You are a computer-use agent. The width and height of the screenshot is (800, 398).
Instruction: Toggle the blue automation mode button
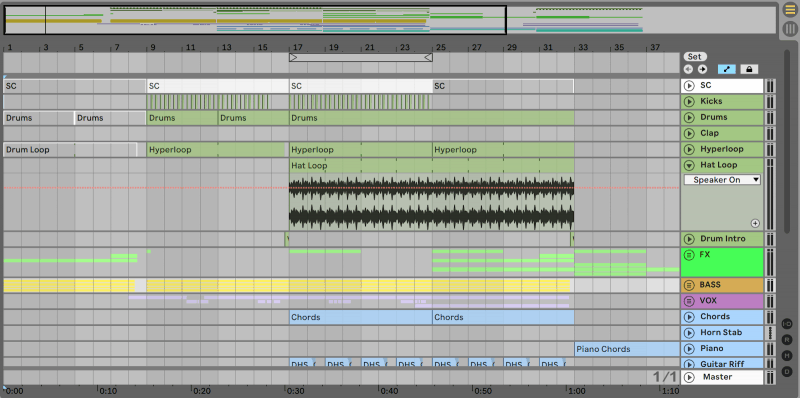point(727,69)
